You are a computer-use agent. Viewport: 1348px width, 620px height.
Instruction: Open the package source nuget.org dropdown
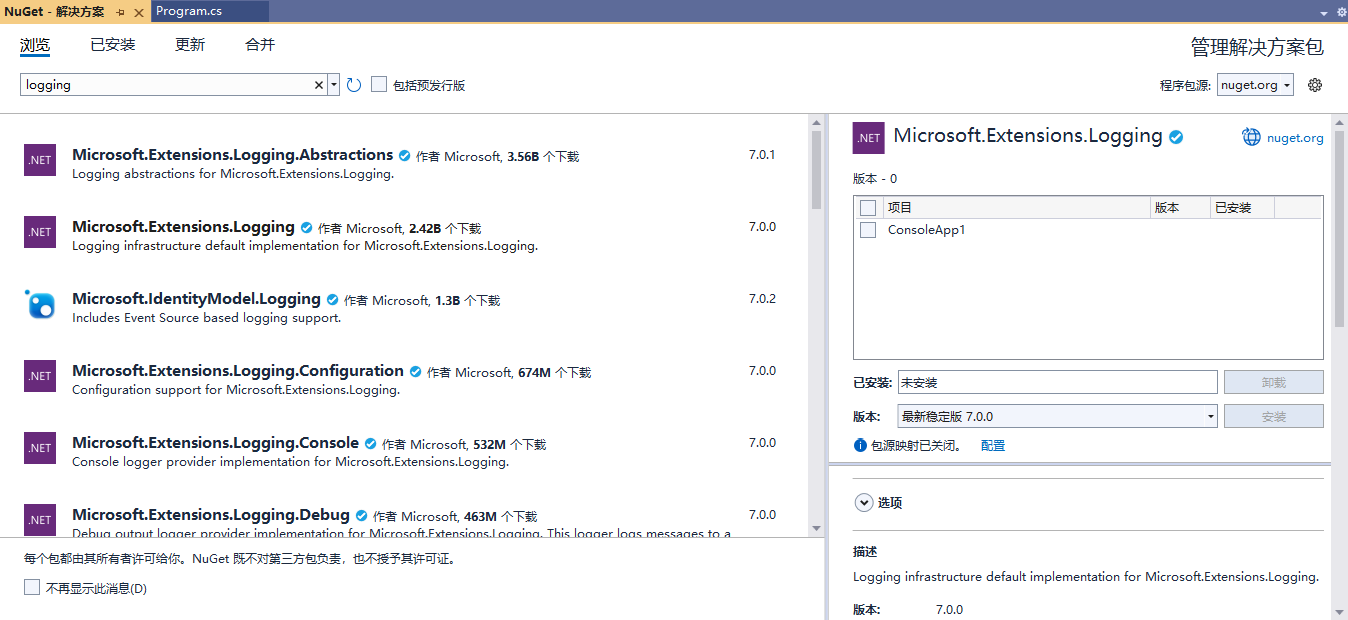1255,85
